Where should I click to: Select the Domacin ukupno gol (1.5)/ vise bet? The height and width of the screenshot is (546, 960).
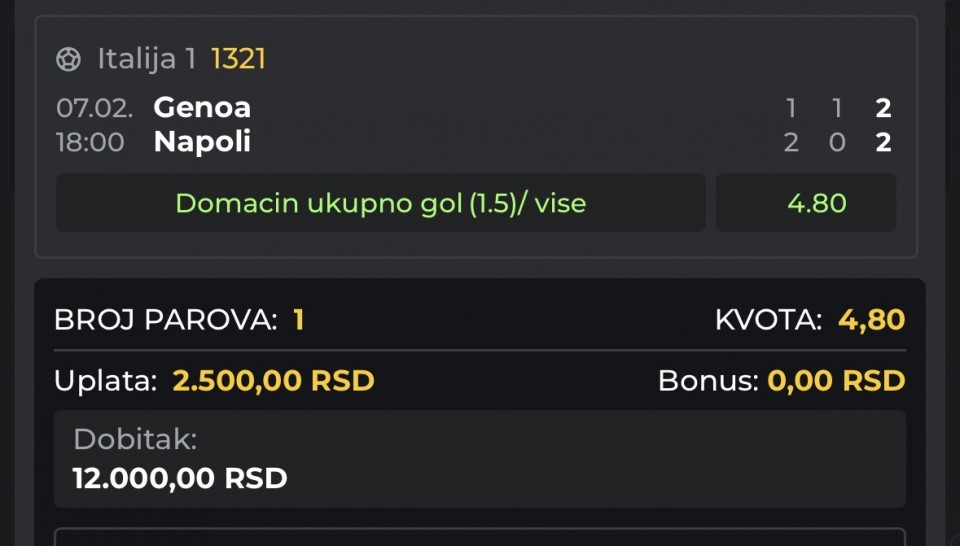380,204
